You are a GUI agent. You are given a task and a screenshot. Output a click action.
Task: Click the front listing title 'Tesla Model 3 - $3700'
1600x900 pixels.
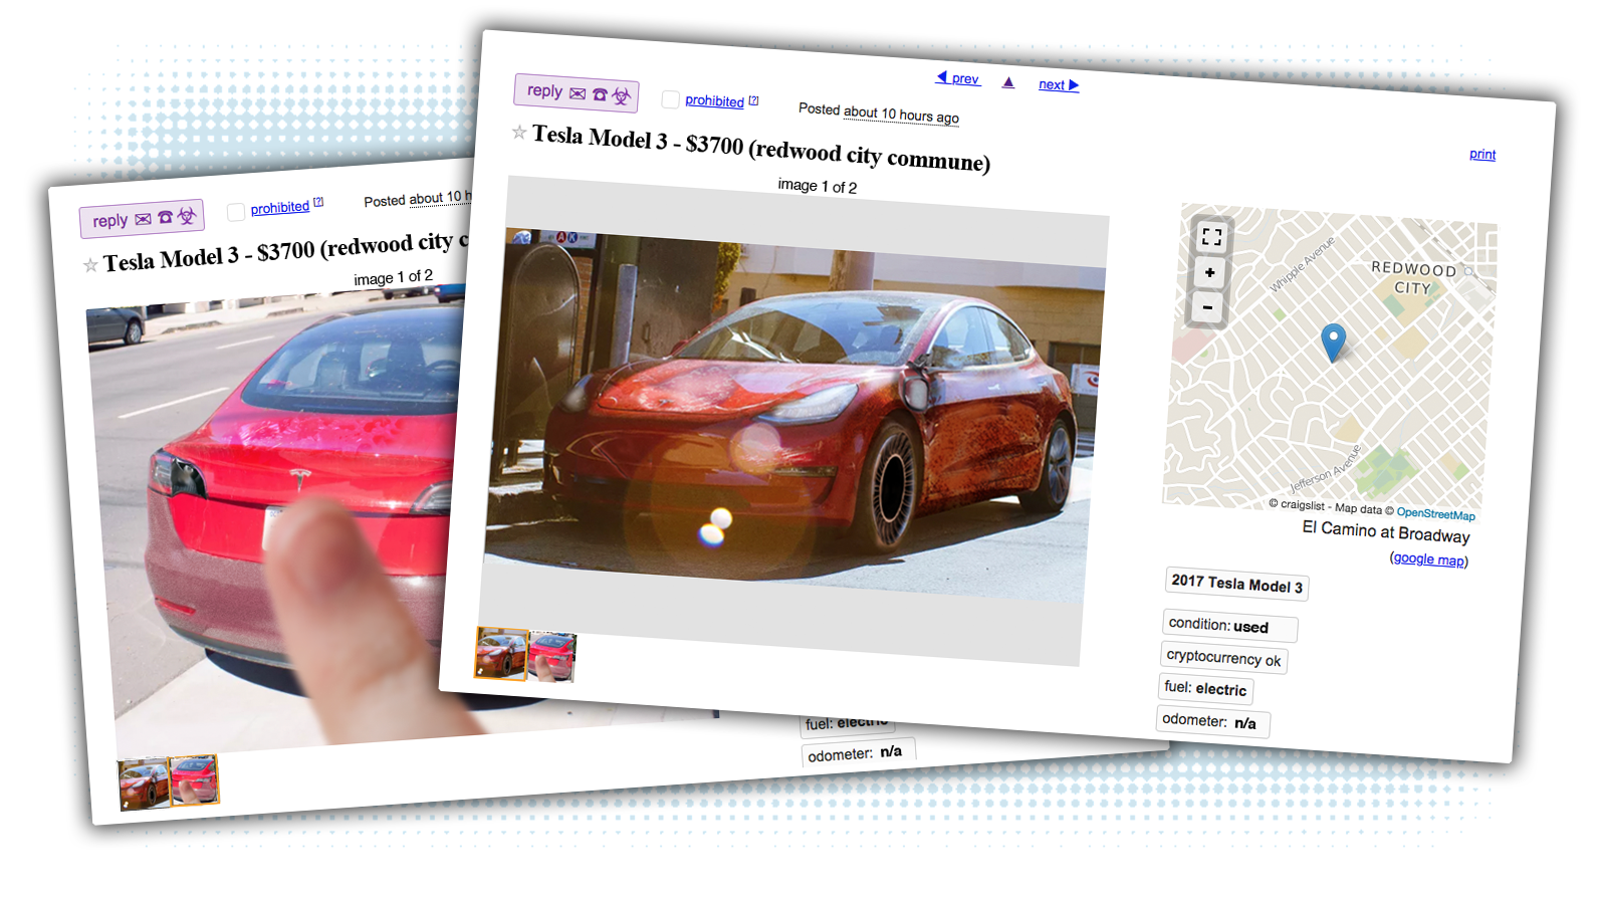pos(638,140)
